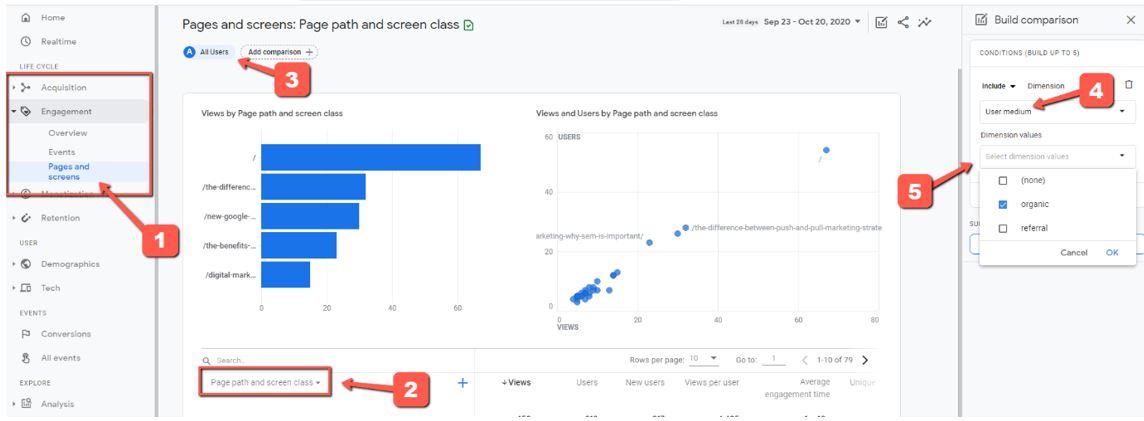Click the Engagement tag icon
This screenshot has width=1144, height=421.
(x=26, y=112)
